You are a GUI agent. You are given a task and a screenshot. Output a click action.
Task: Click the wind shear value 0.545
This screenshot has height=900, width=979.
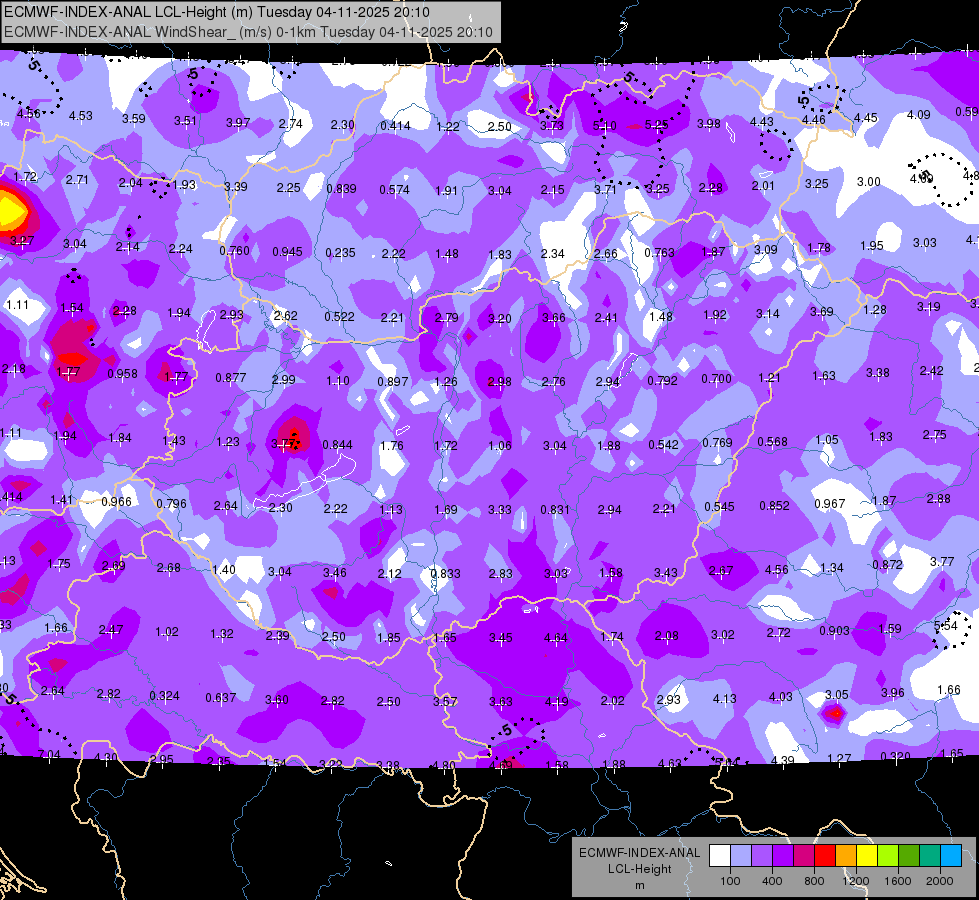pos(719,507)
